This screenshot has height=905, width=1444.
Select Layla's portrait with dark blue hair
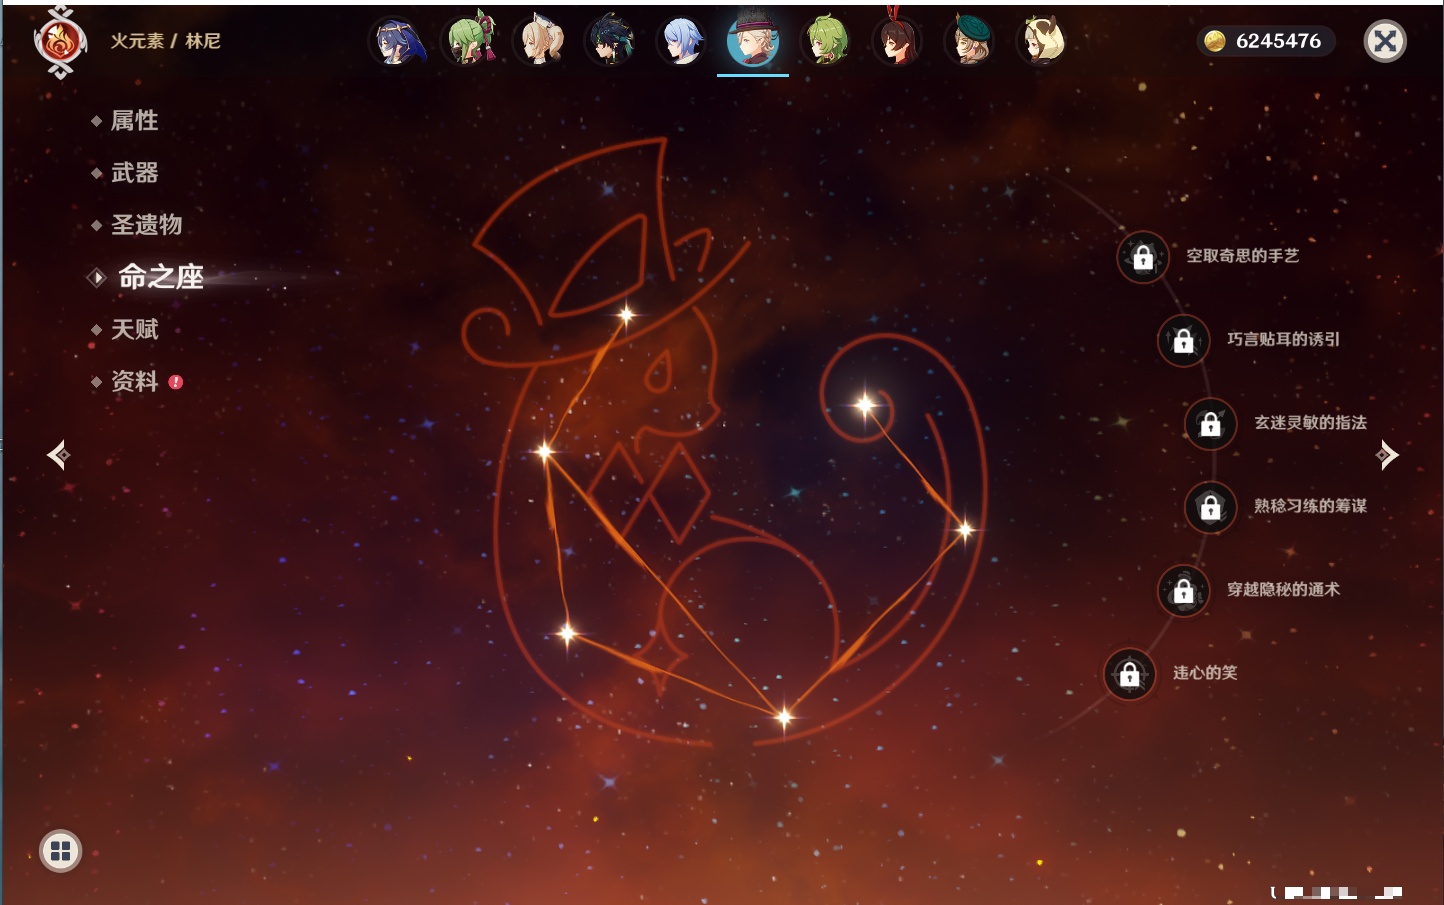tap(397, 42)
